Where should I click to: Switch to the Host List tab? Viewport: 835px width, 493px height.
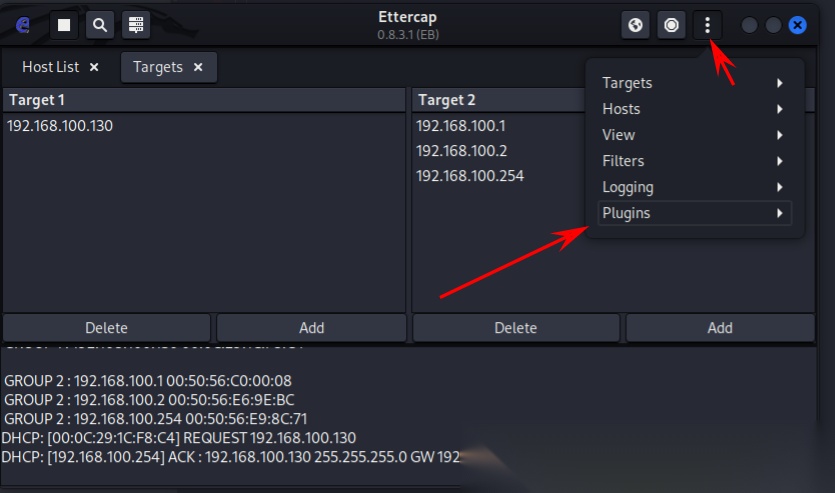click(x=51, y=67)
